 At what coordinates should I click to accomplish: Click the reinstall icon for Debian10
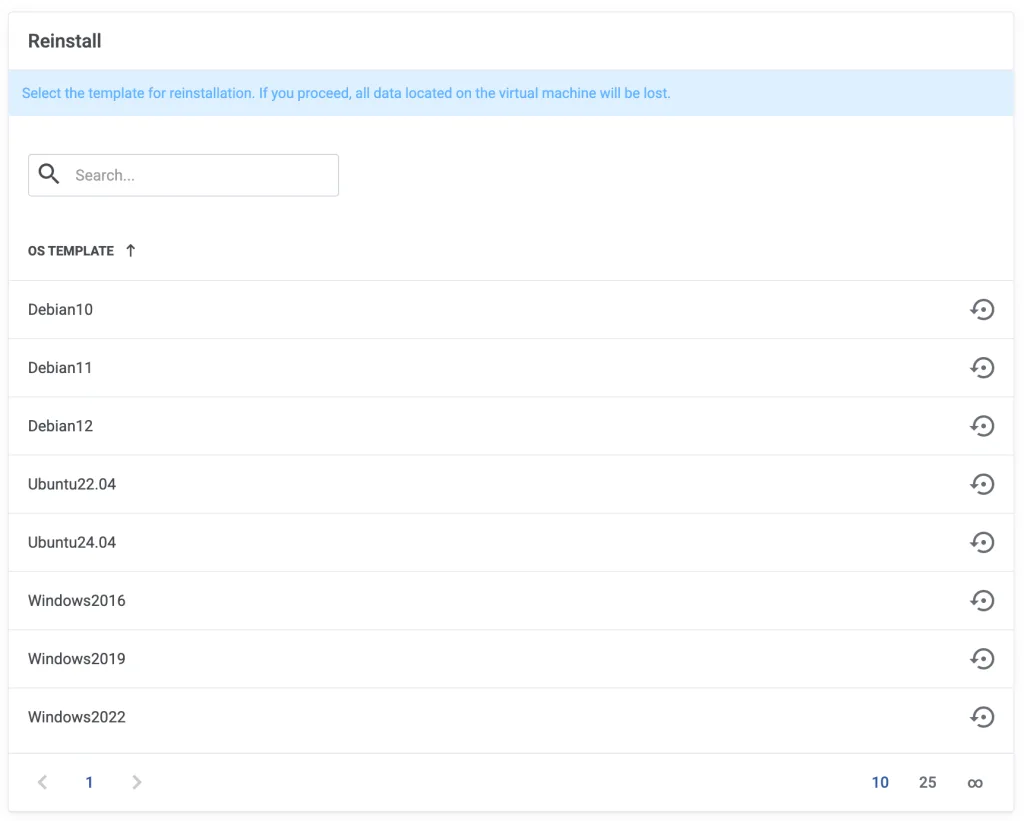click(x=982, y=310)
